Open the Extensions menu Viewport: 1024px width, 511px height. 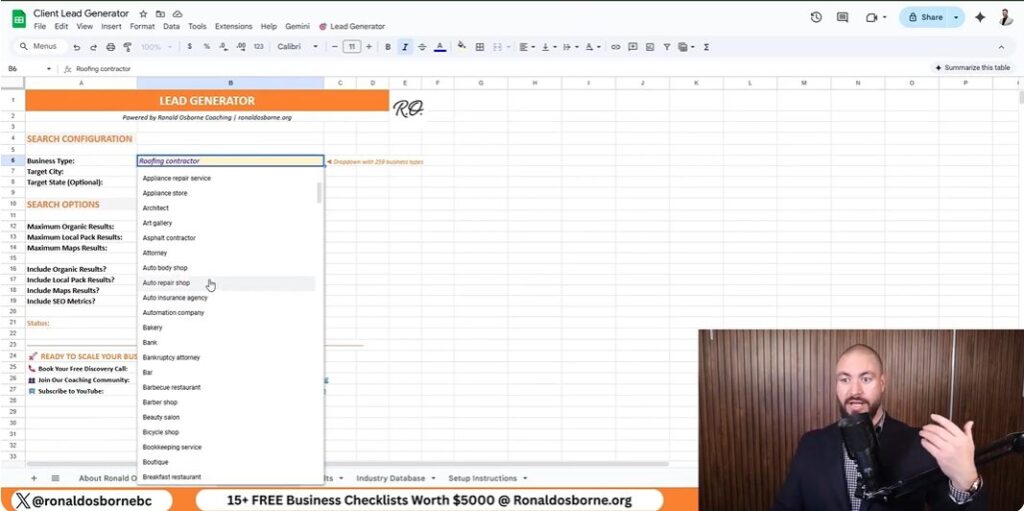click(x=233, y=27)
